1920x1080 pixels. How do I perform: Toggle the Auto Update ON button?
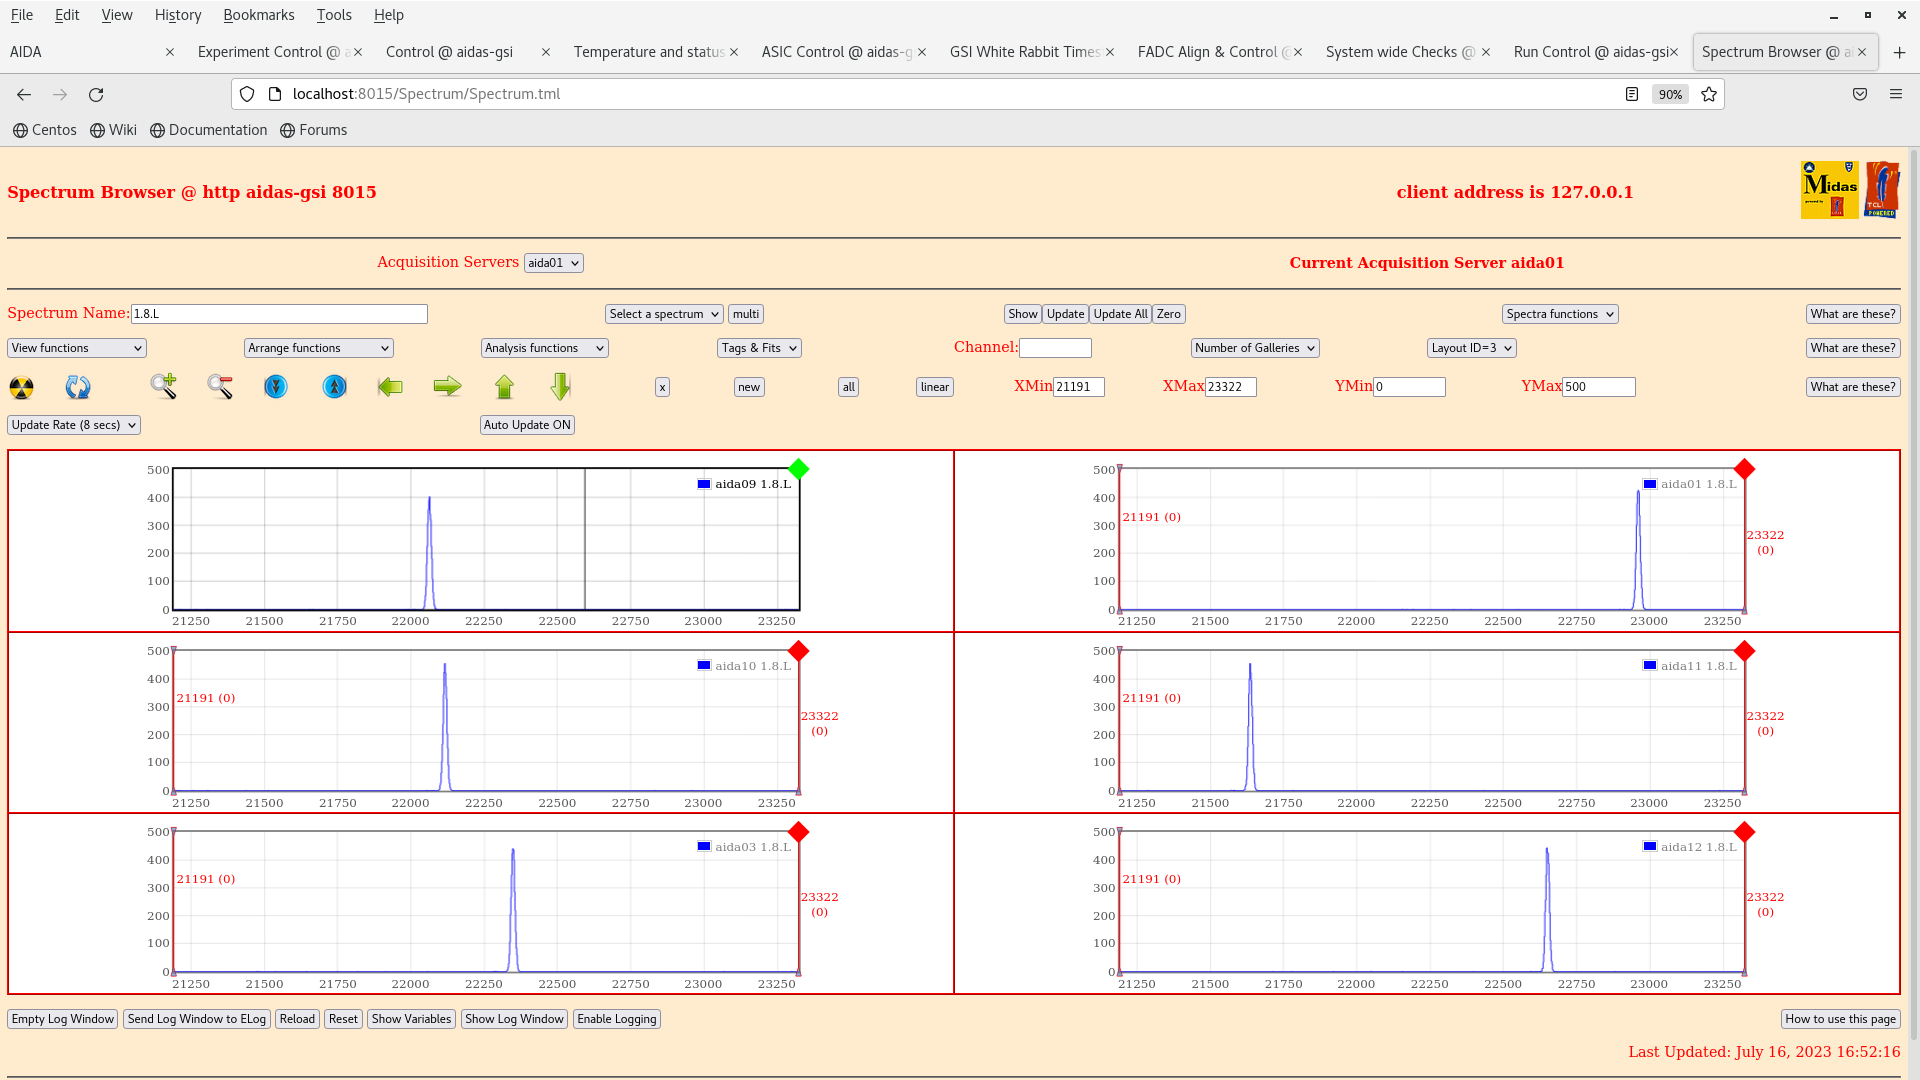point(527,425)
